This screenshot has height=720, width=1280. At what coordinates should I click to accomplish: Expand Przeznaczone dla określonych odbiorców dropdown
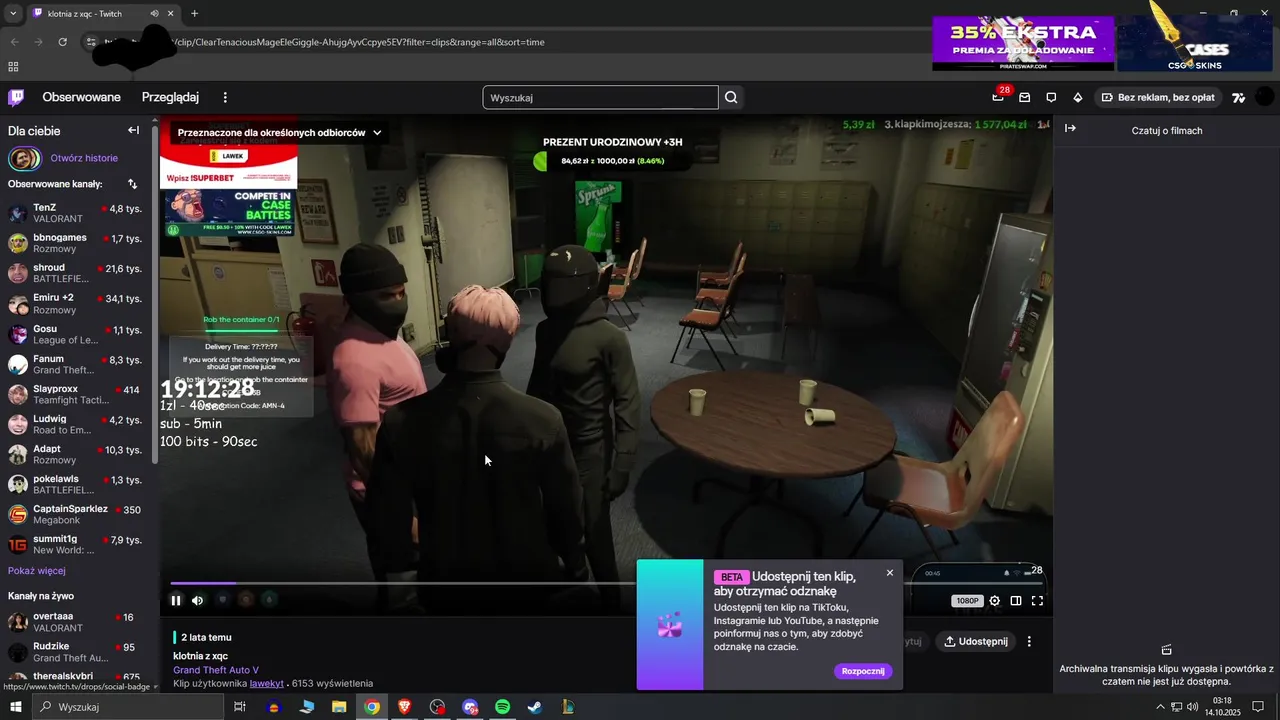click(279, 132)
